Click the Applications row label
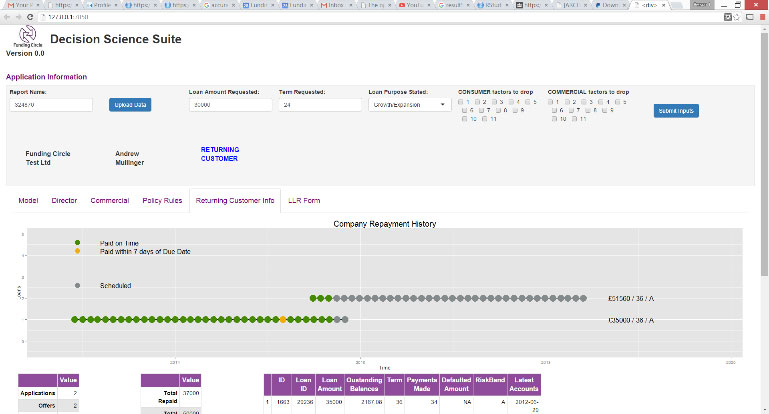 (x=38, y=393)
